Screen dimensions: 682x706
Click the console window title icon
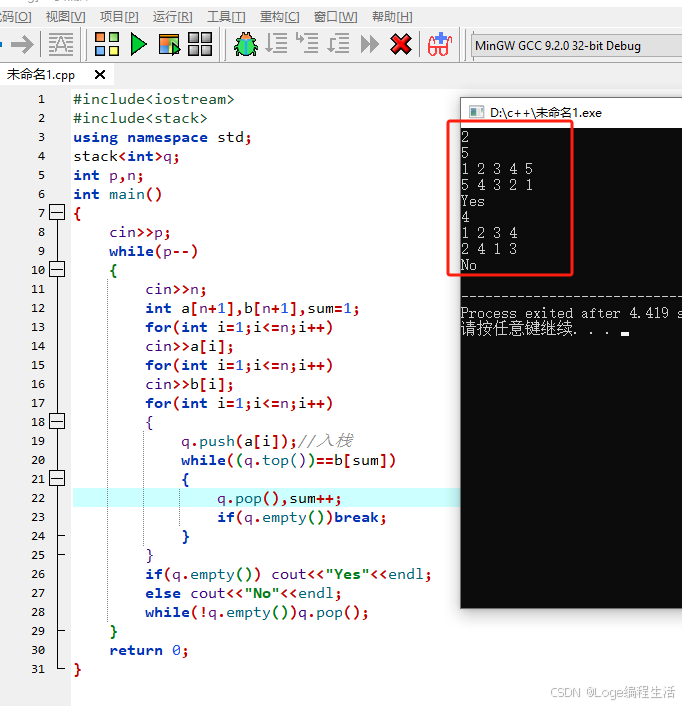pyautogui.click(x=476, y=112)
